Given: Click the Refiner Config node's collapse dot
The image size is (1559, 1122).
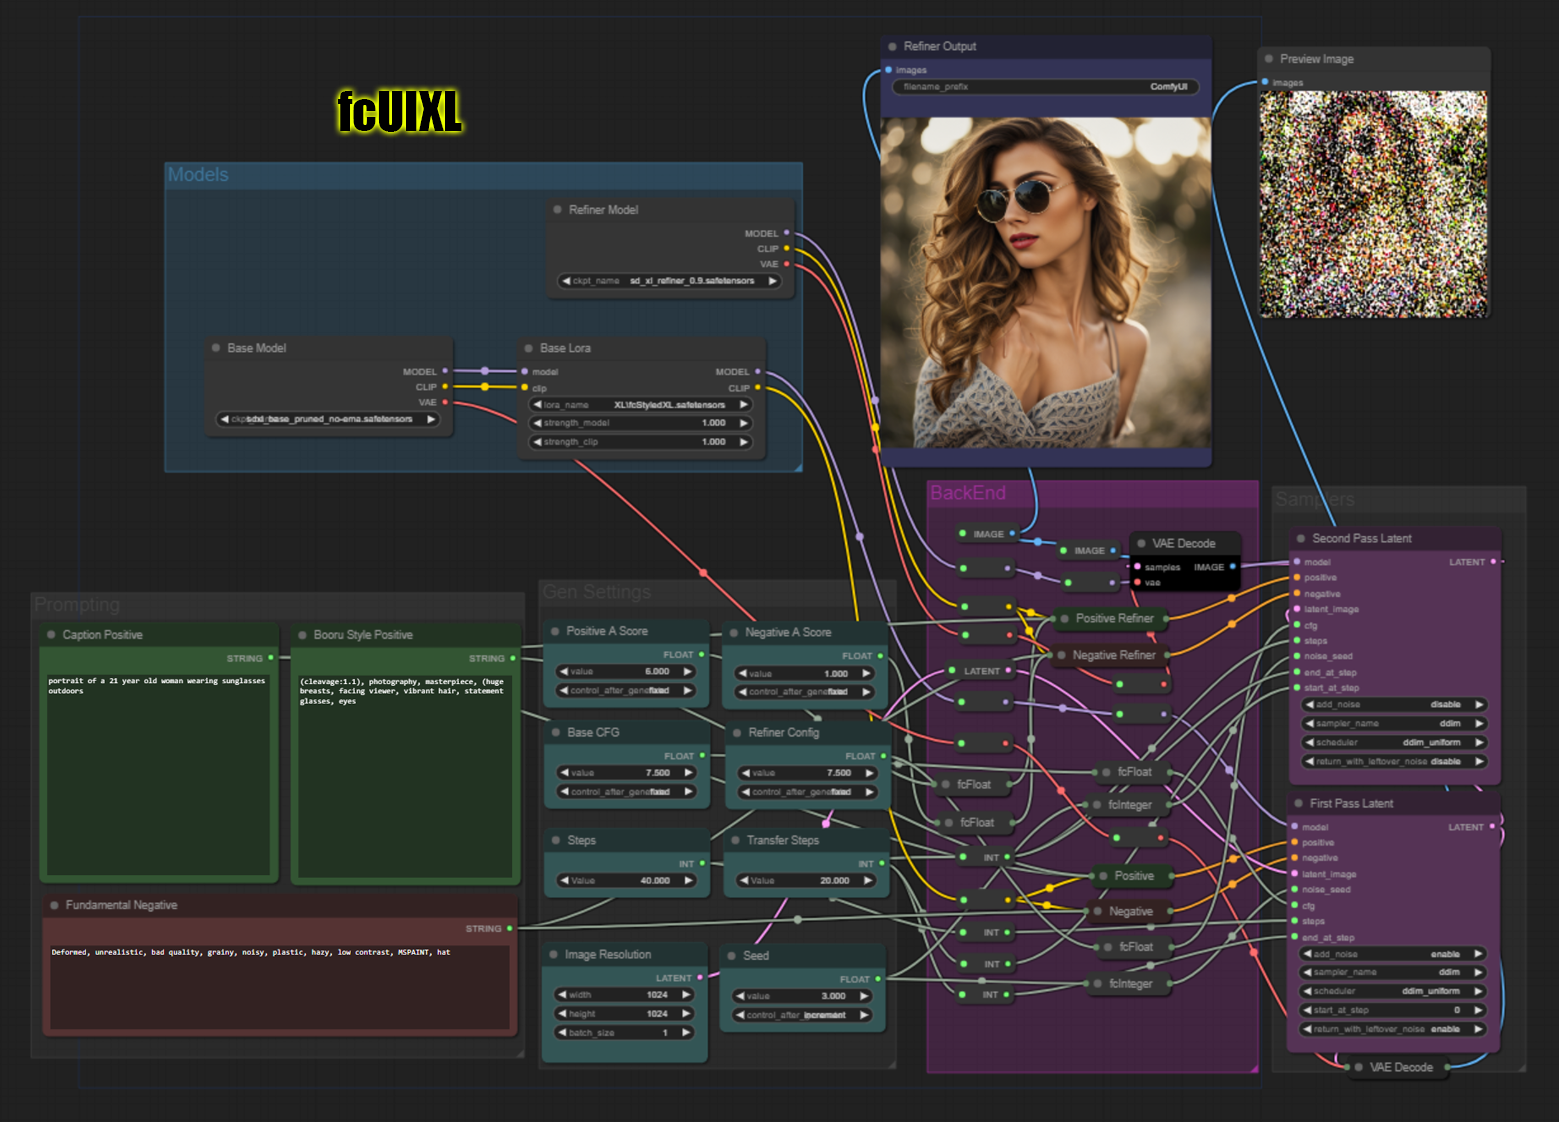Looking at the screenshot, I should 737,733.
